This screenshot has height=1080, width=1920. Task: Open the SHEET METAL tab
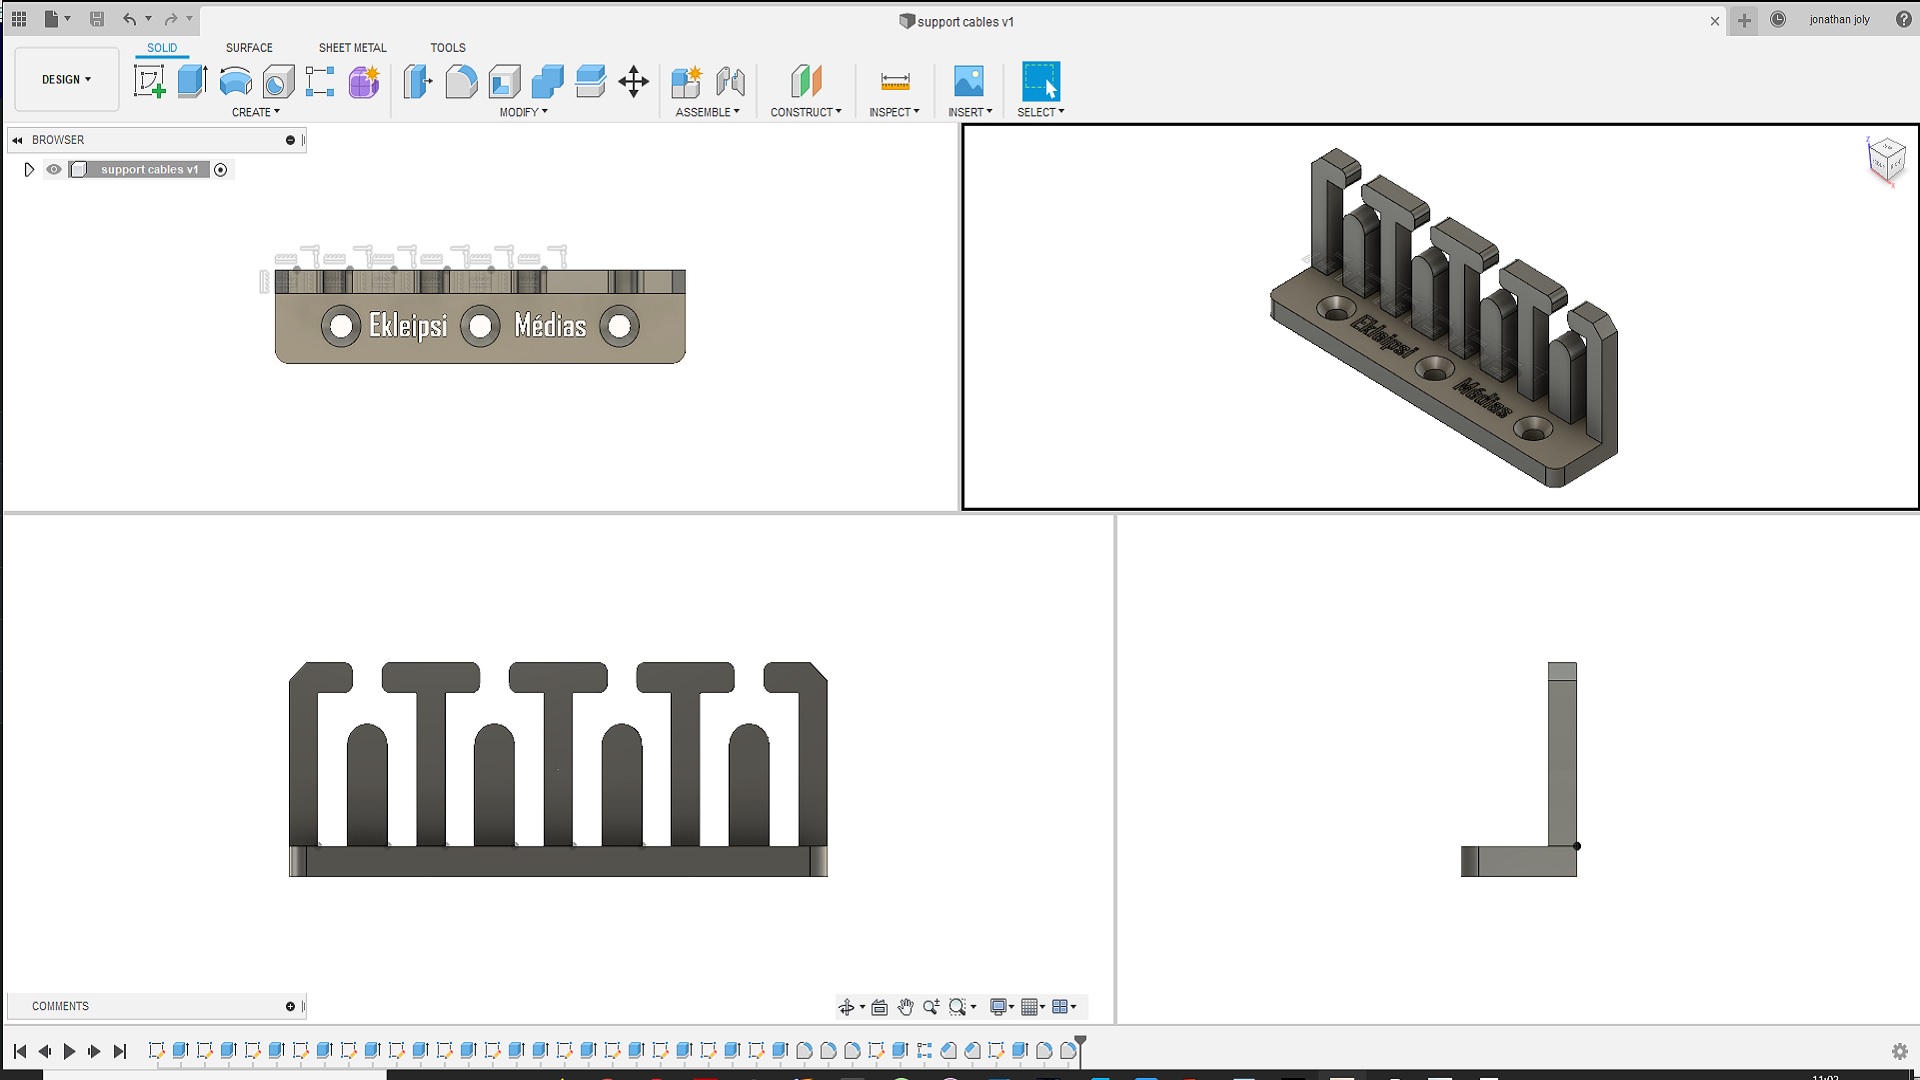[x=352, y=48]
